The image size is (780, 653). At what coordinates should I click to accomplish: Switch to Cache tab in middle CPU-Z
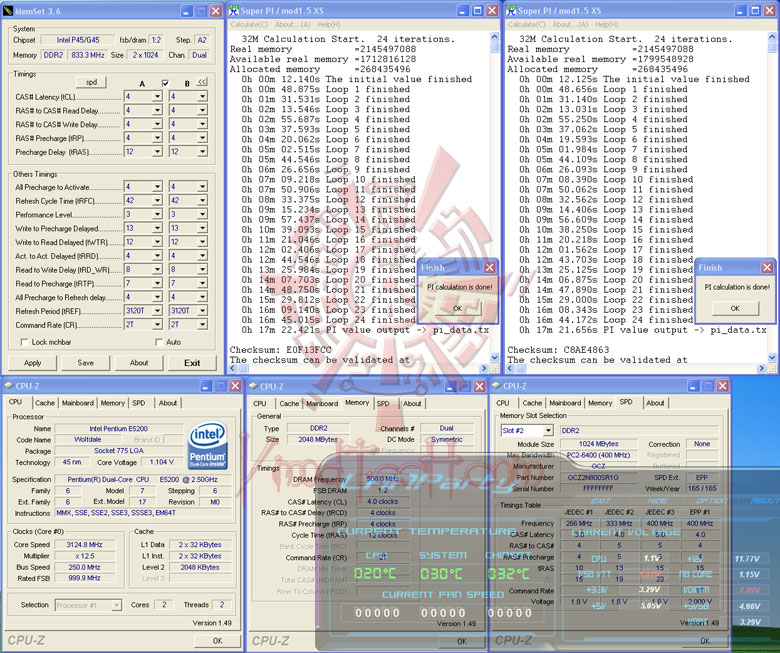coord(289,403)
